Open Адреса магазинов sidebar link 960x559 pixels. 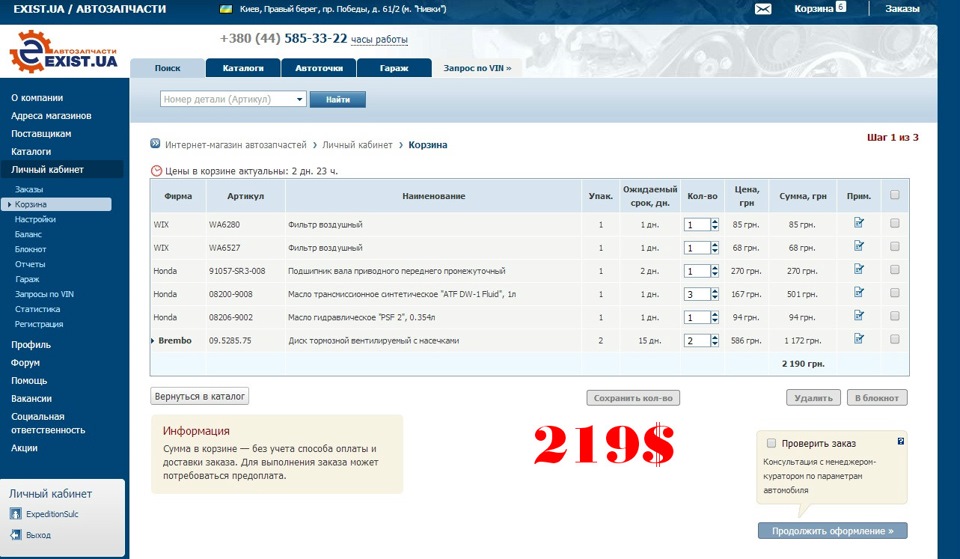pos(51,116)
